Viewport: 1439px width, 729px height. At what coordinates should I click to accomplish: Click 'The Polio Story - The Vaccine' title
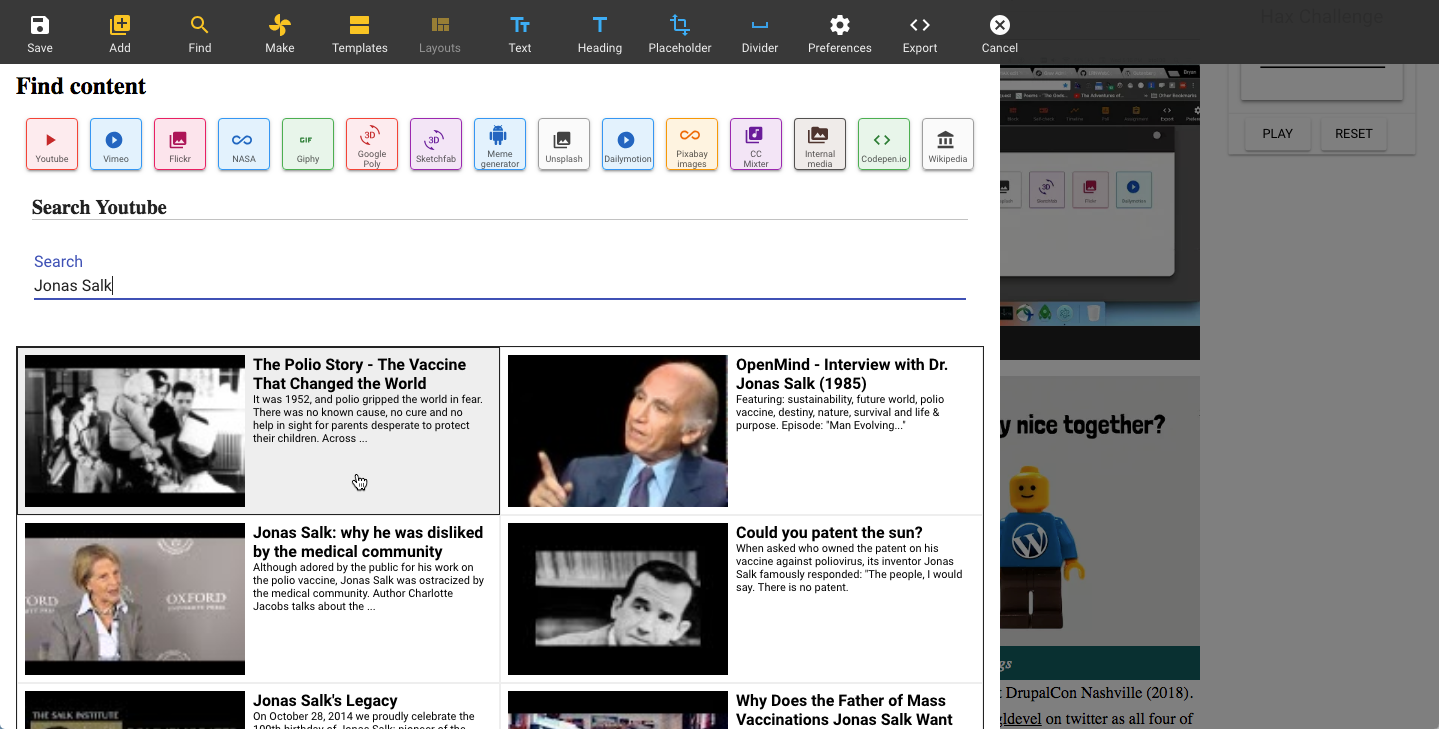[360, 374]
